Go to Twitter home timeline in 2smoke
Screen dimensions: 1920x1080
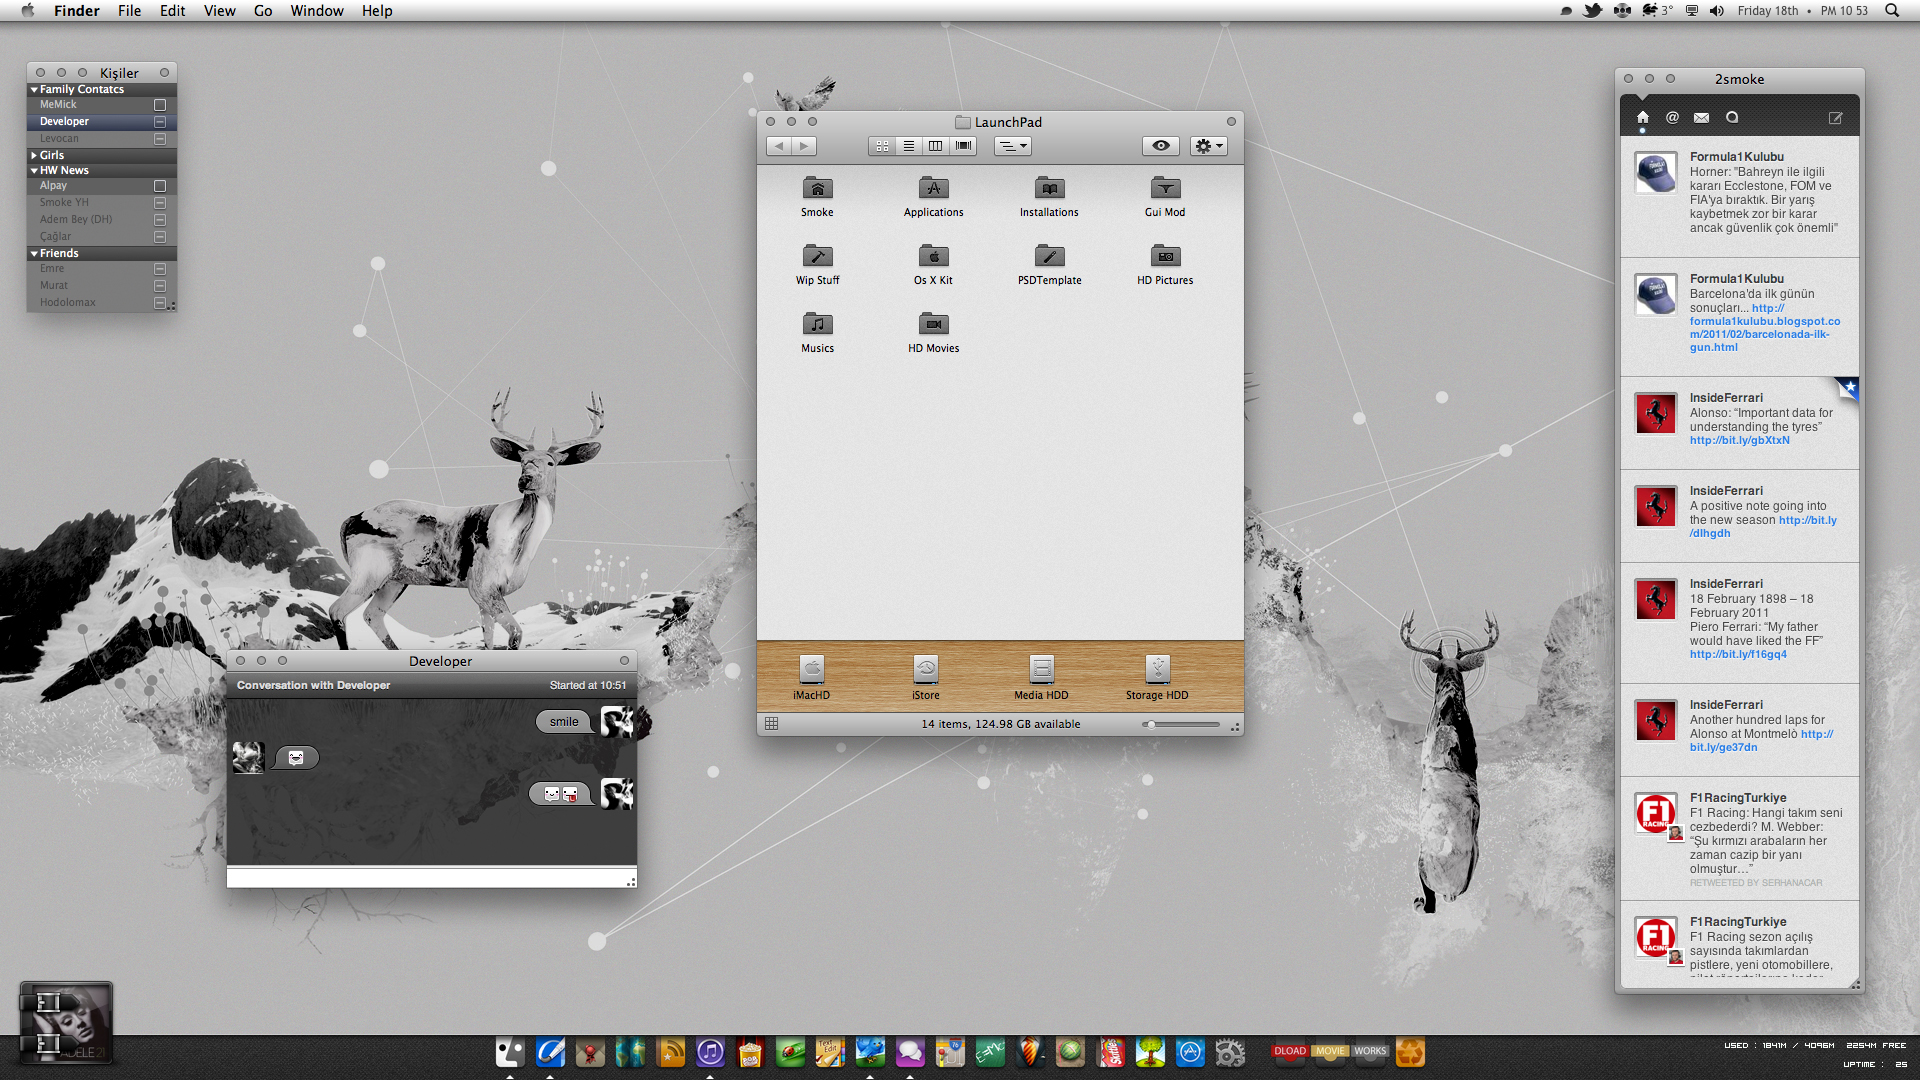click(1642, 118)
